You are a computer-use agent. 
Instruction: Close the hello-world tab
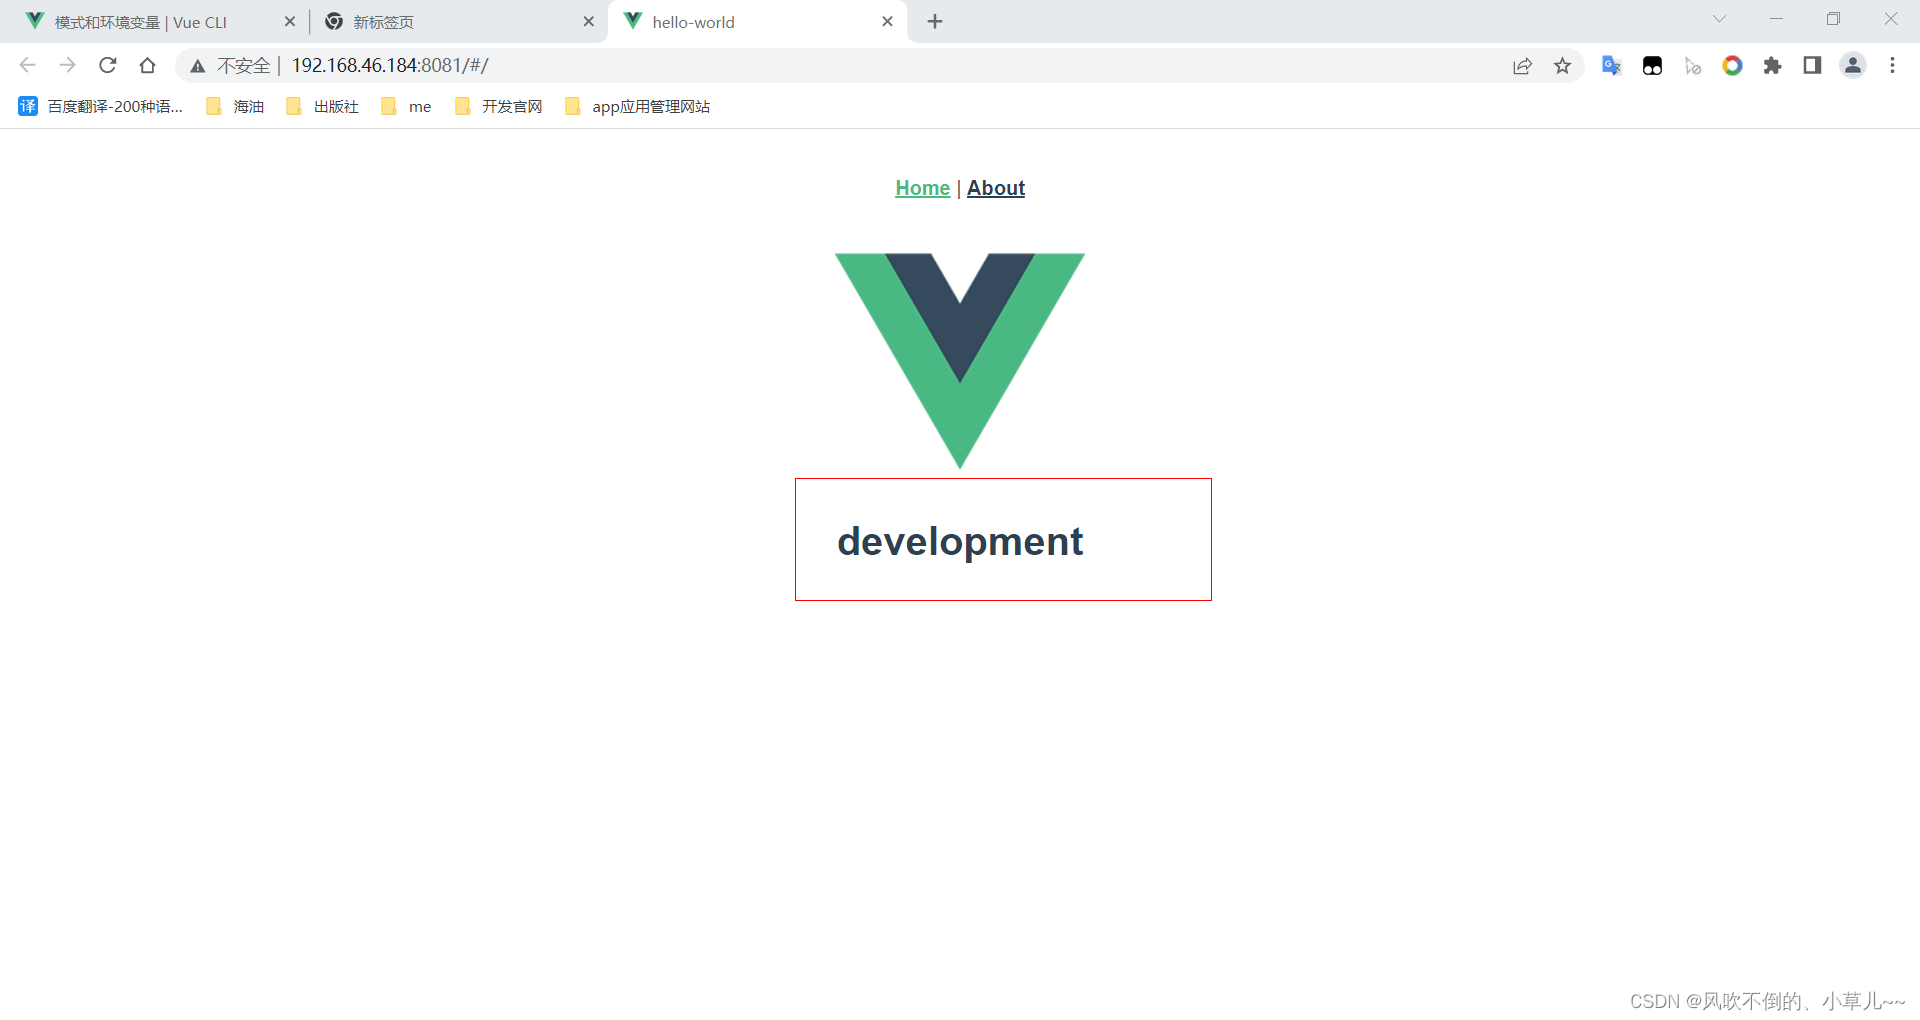tap(887, 21)
